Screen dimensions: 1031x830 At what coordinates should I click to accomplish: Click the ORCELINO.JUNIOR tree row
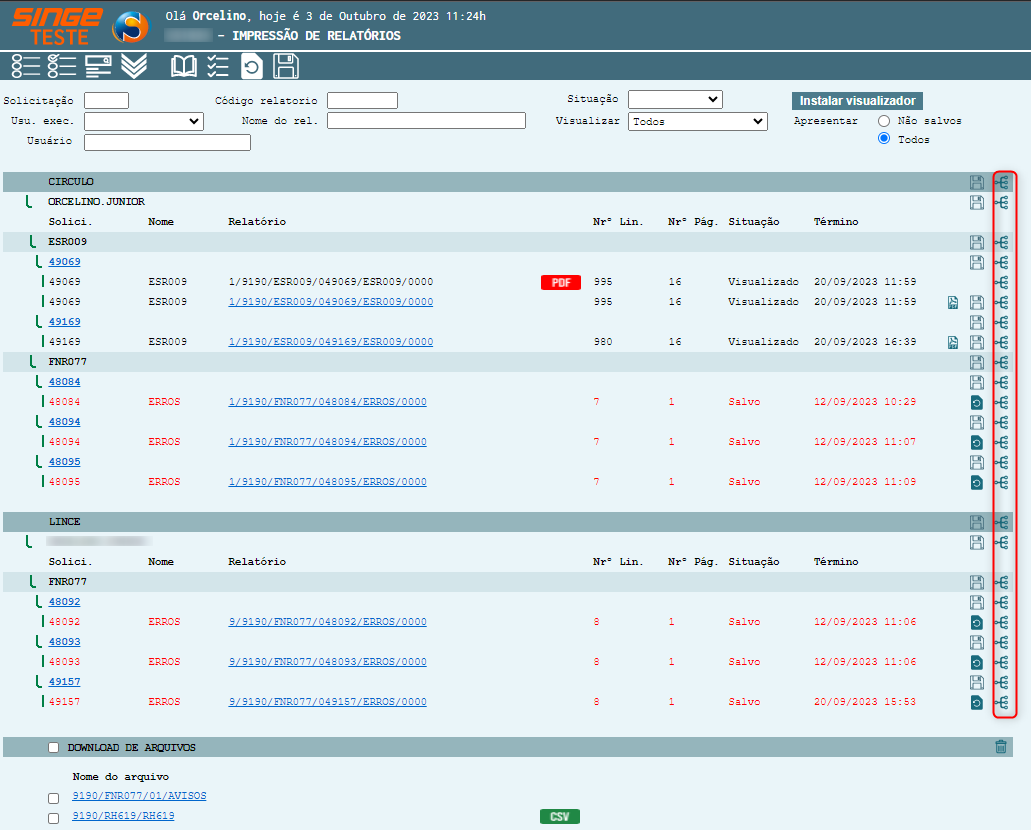[96, 202]
